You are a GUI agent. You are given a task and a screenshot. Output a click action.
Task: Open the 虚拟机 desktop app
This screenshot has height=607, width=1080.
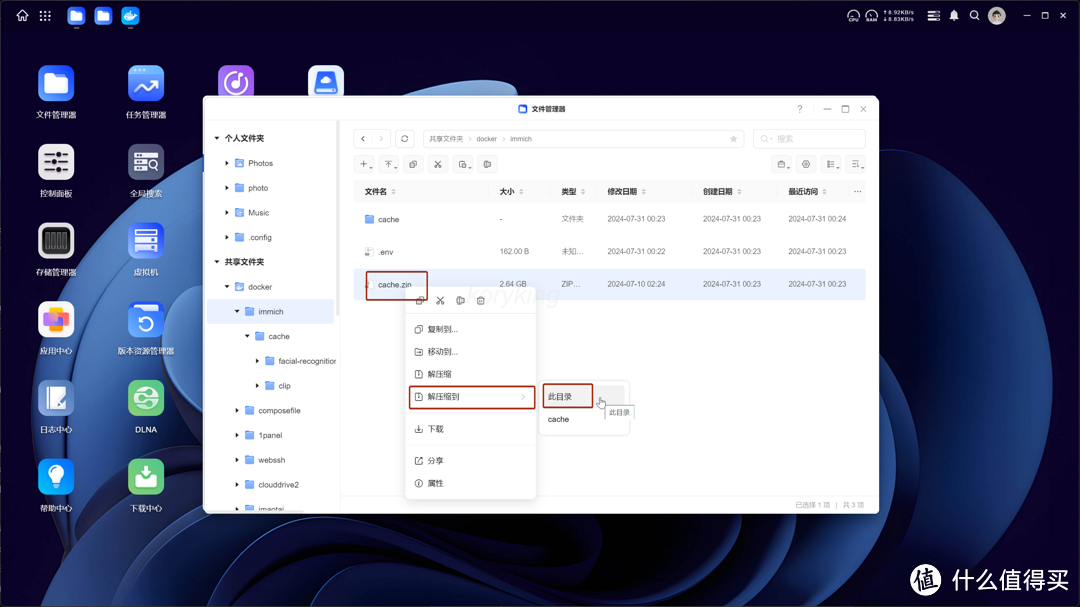(146, 250)
